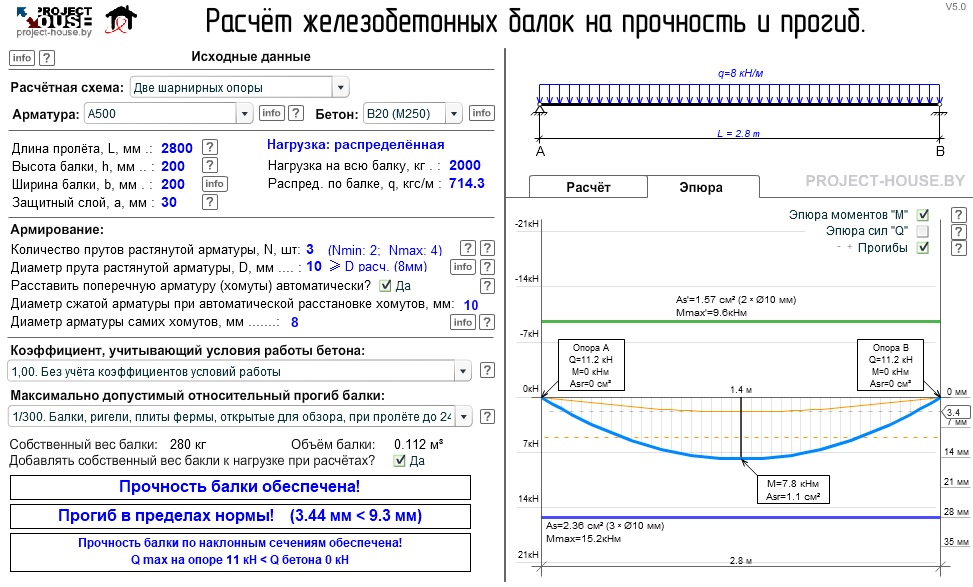Edit Диаметр прута растянутой арматуры value 10
This screenshot has height=587, width=973.
tap(314, 266)
